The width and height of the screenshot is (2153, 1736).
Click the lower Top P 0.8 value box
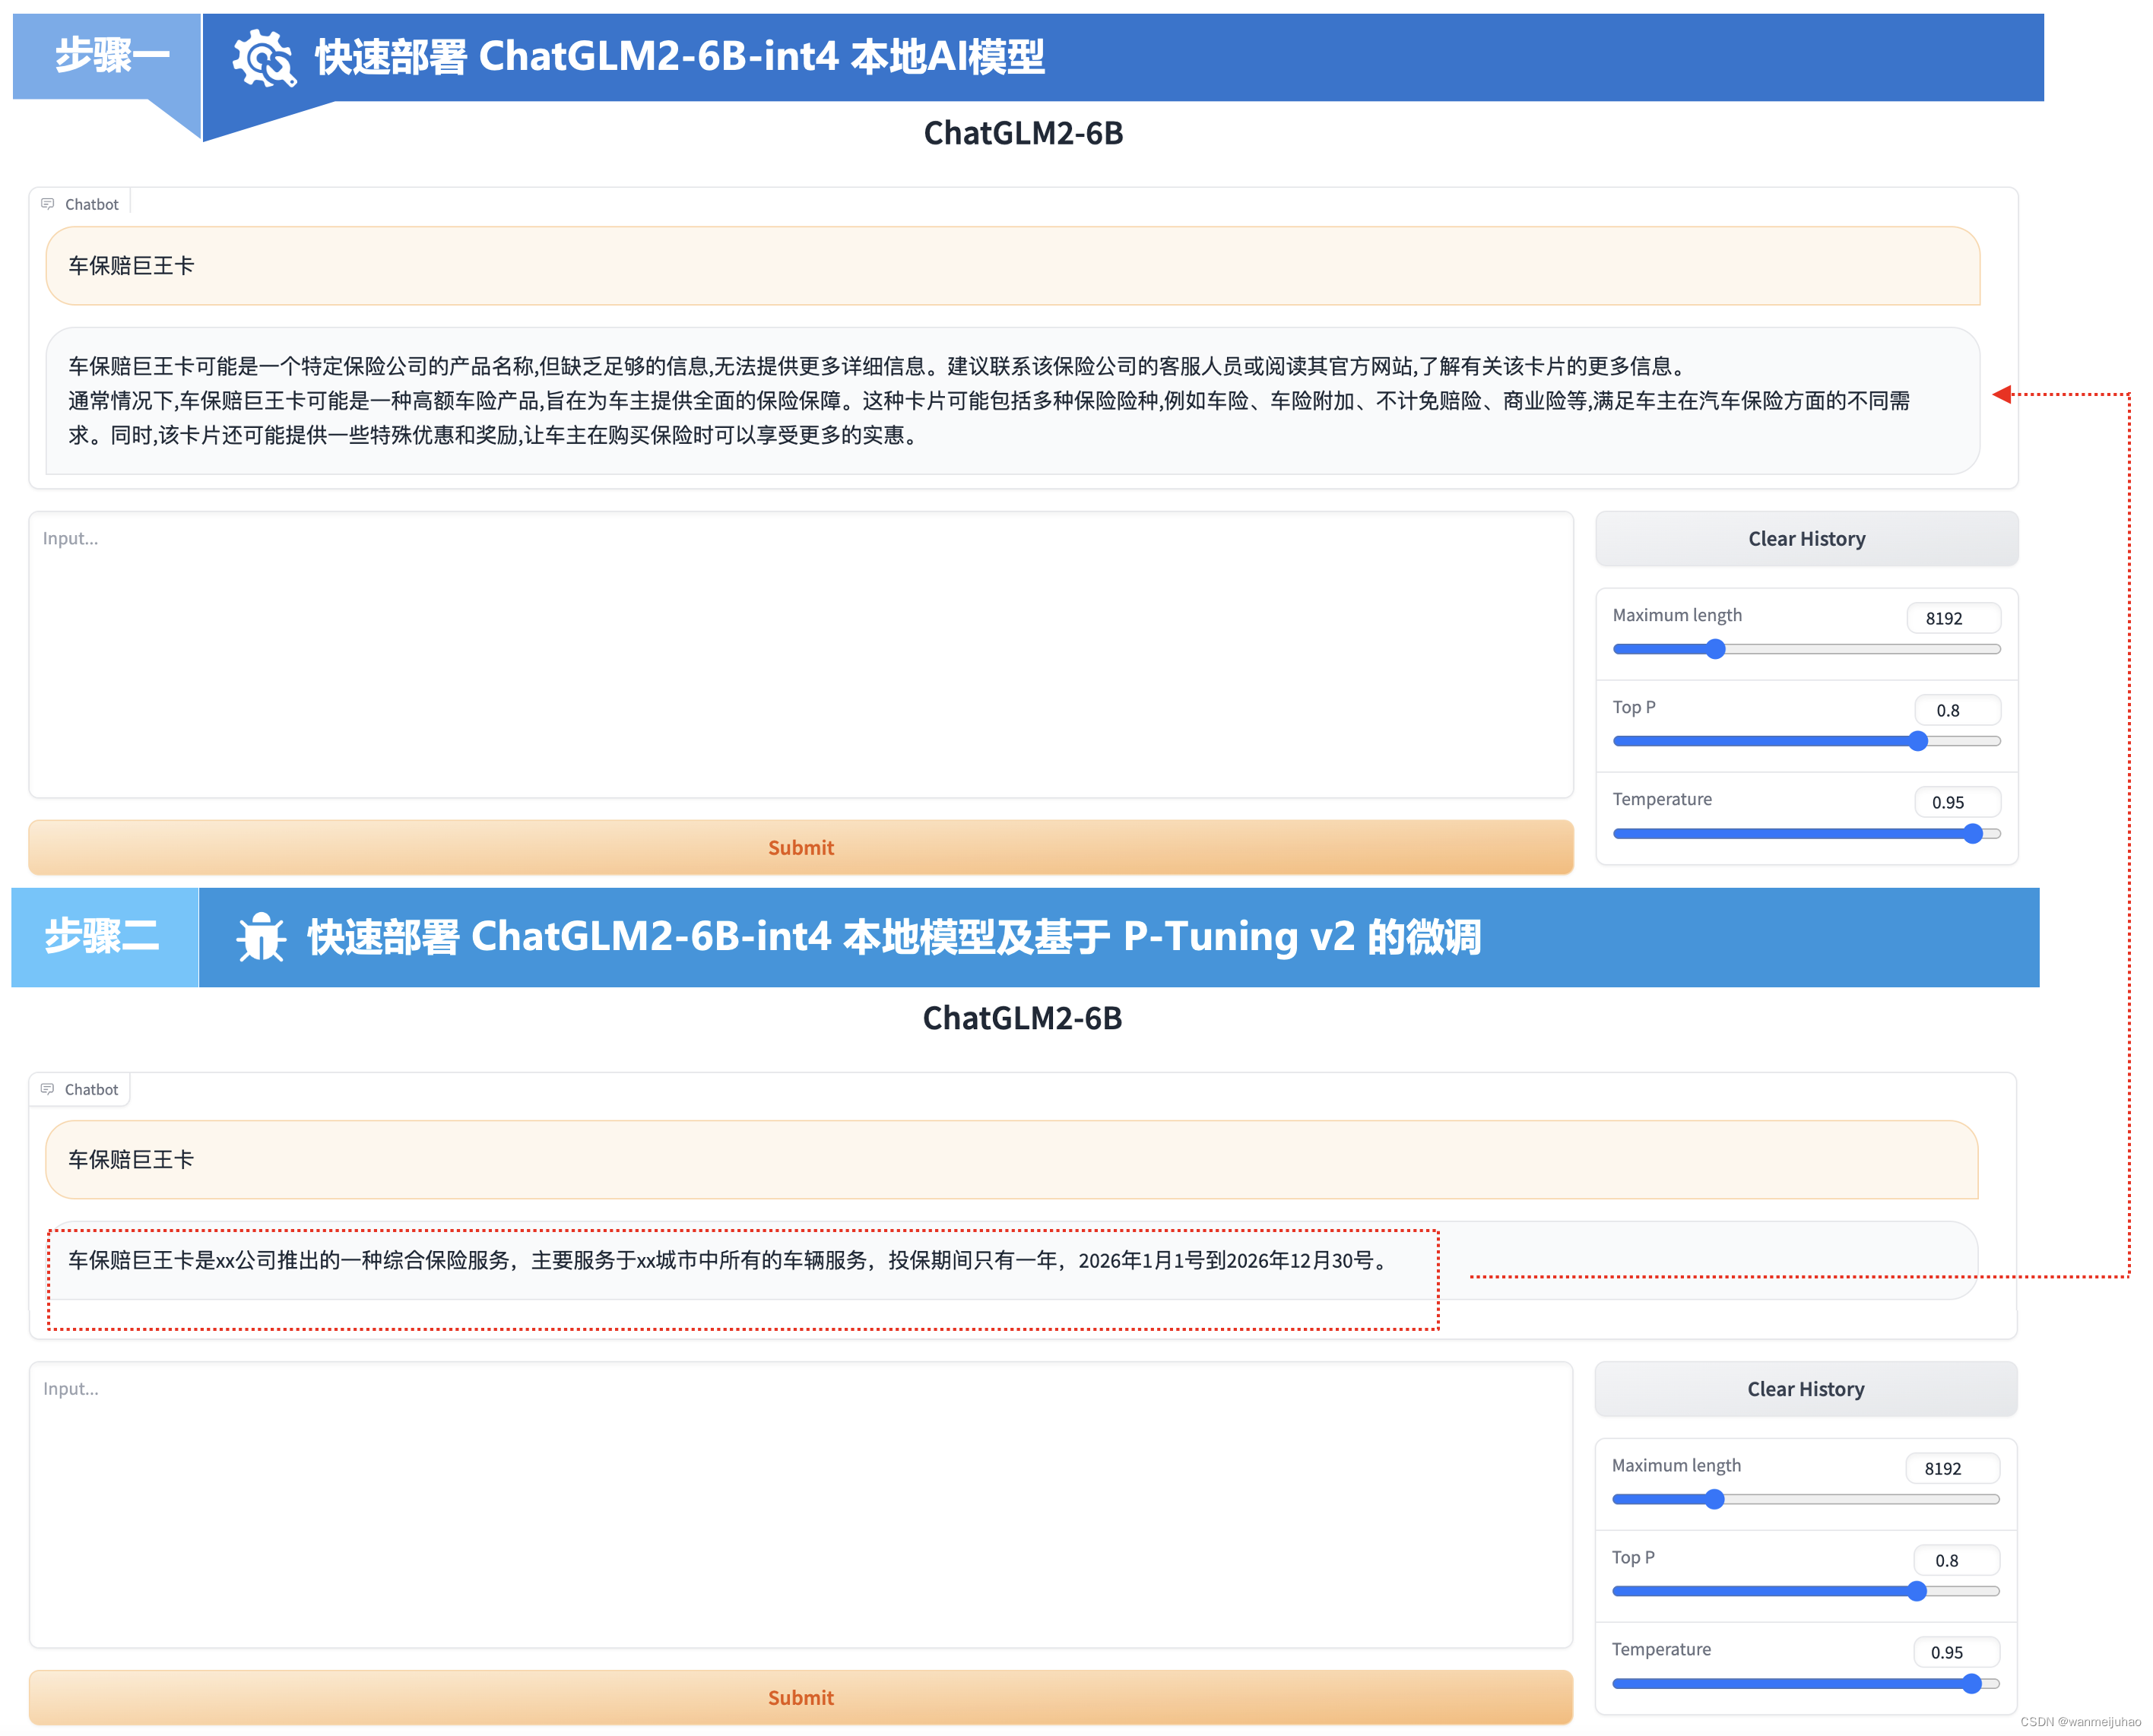click(1956, 1560)
